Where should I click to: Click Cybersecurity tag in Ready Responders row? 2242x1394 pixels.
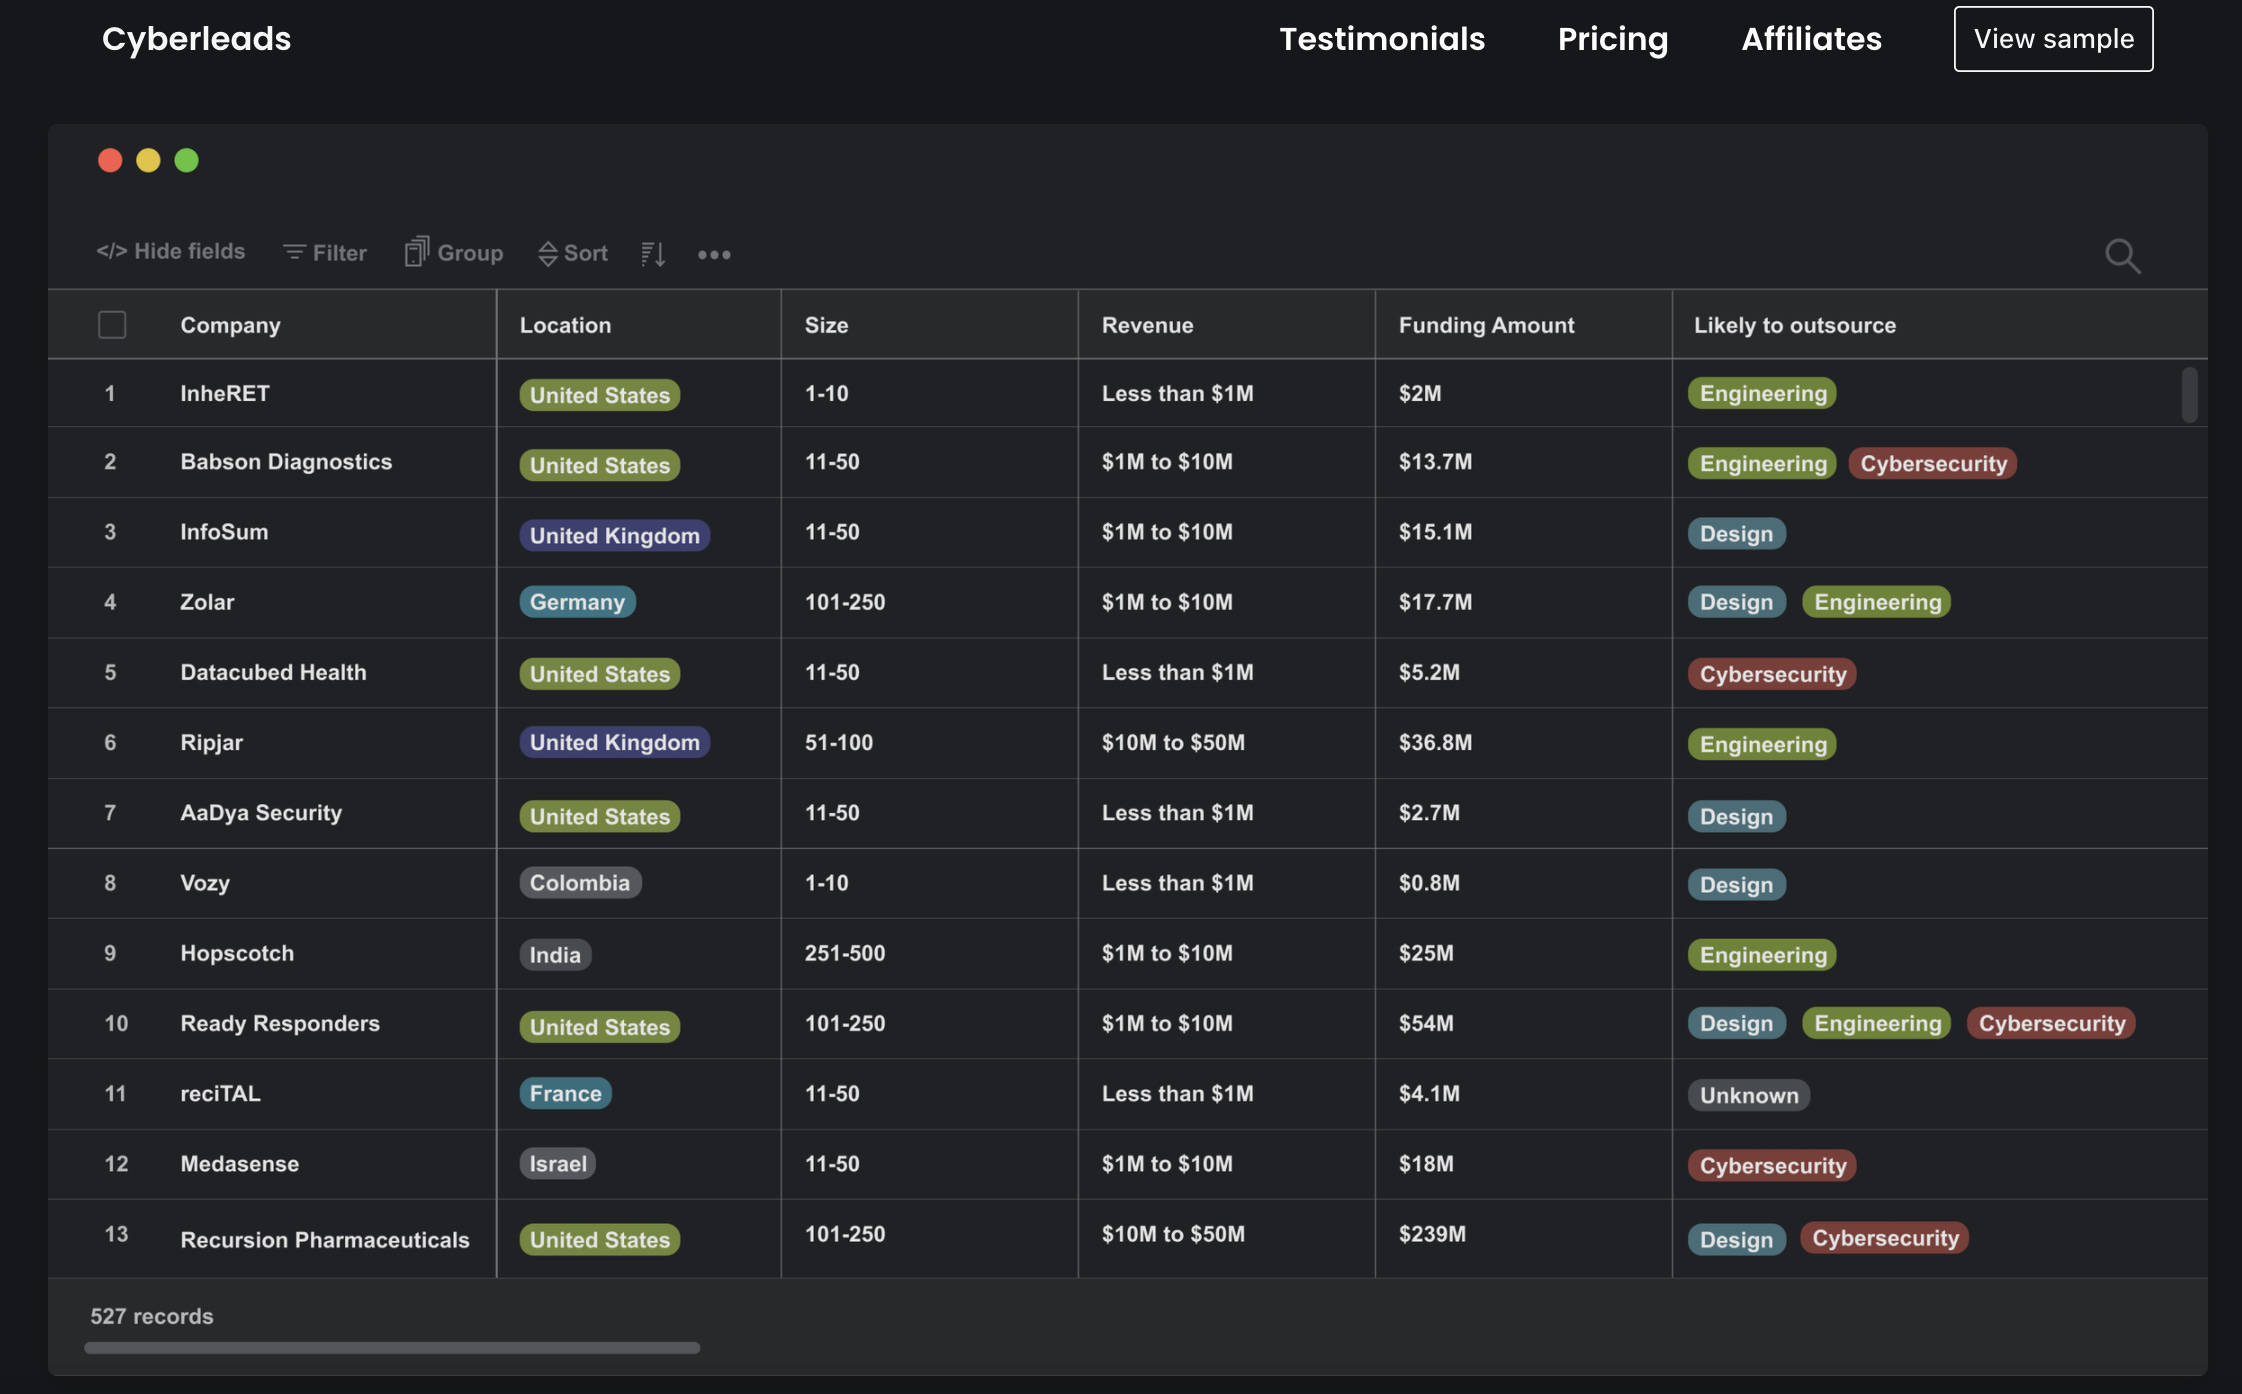coord(2051,1023)
